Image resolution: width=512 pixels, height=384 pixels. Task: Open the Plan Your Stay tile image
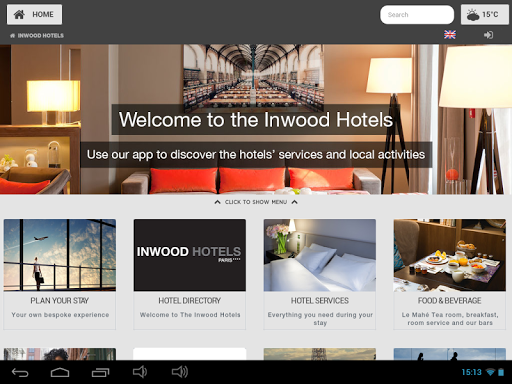[x=60, y=255]
